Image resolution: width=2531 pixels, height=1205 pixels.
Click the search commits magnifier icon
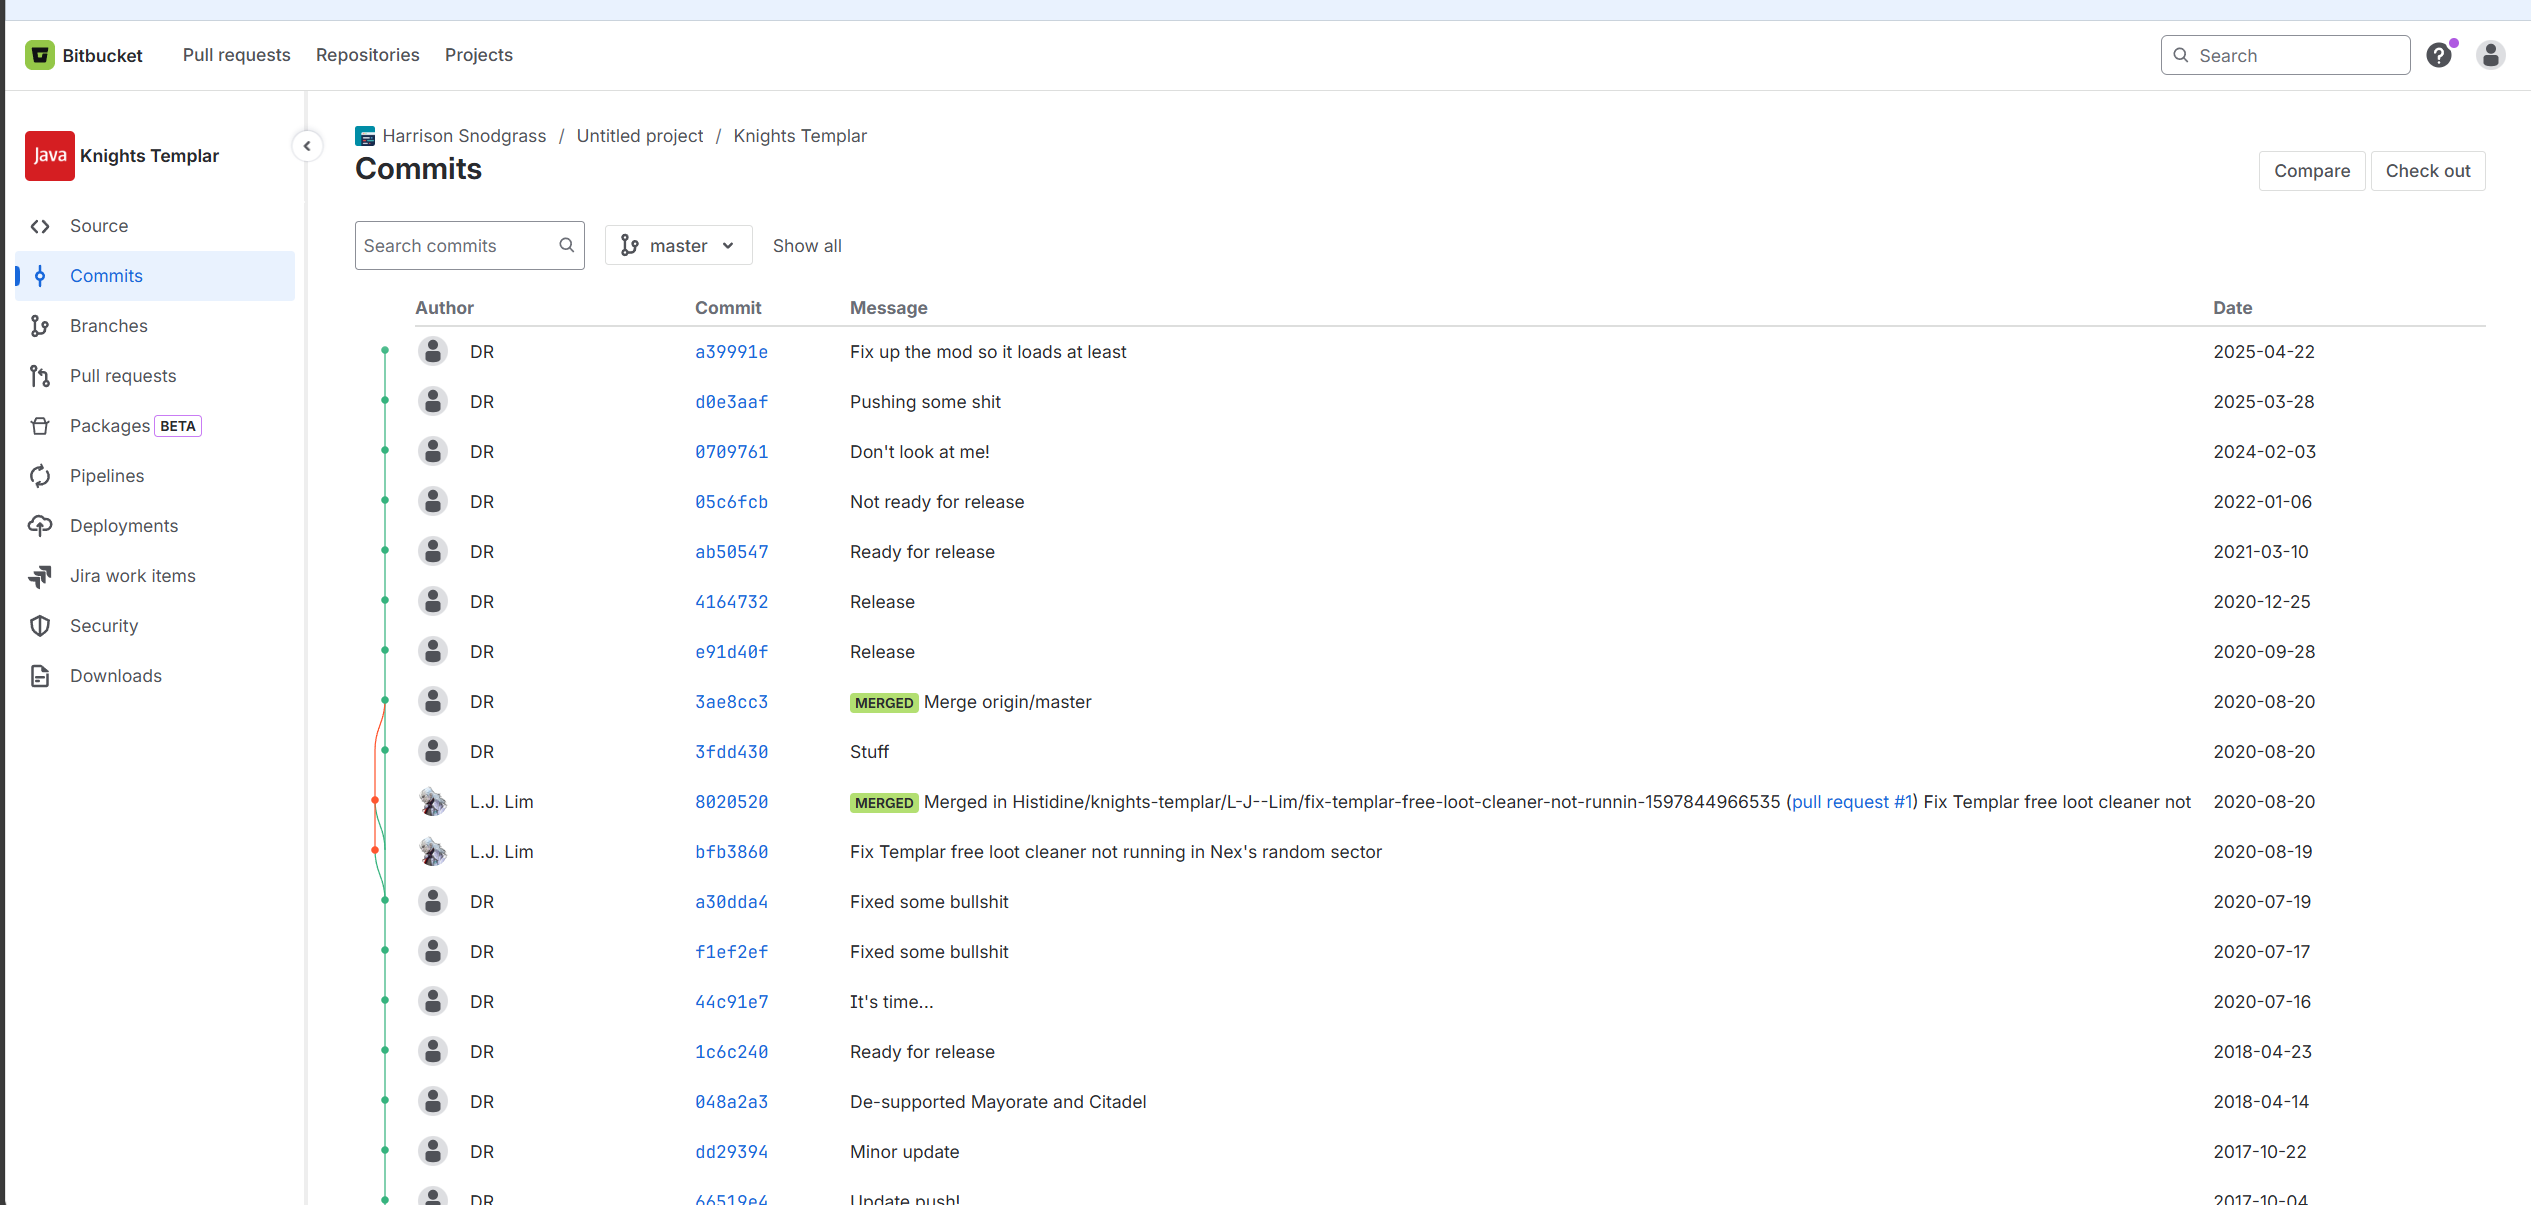pos(567,246)
